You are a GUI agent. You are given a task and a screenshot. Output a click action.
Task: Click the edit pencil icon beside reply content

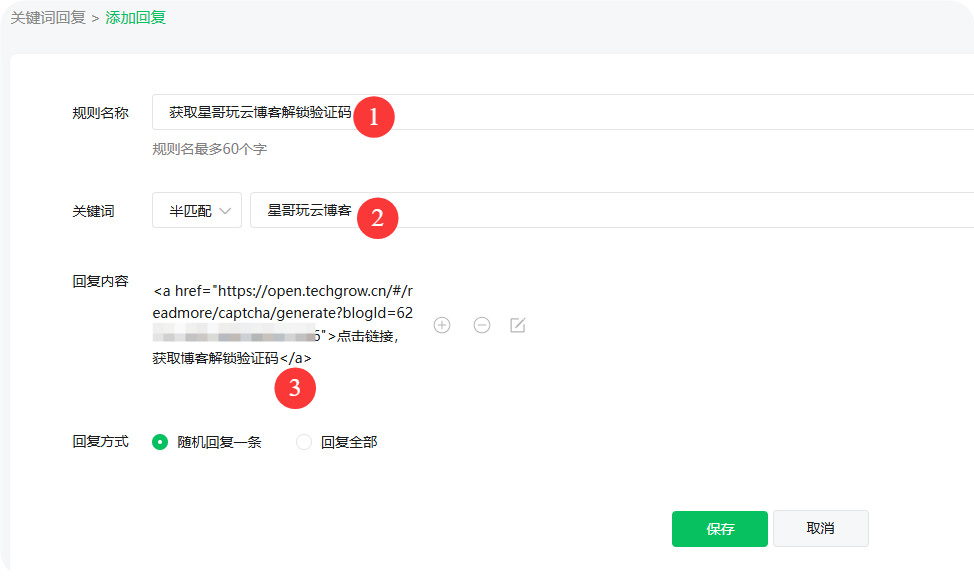tap(518, 325)
